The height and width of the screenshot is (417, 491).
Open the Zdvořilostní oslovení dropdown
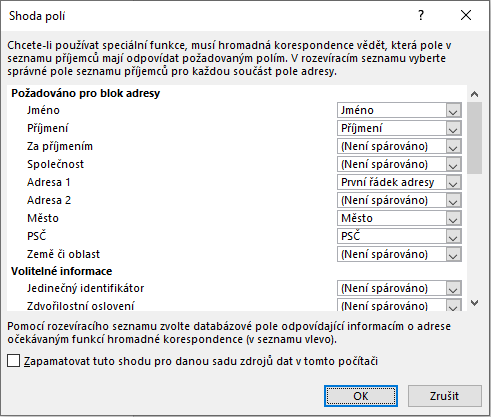click(399, 305)
